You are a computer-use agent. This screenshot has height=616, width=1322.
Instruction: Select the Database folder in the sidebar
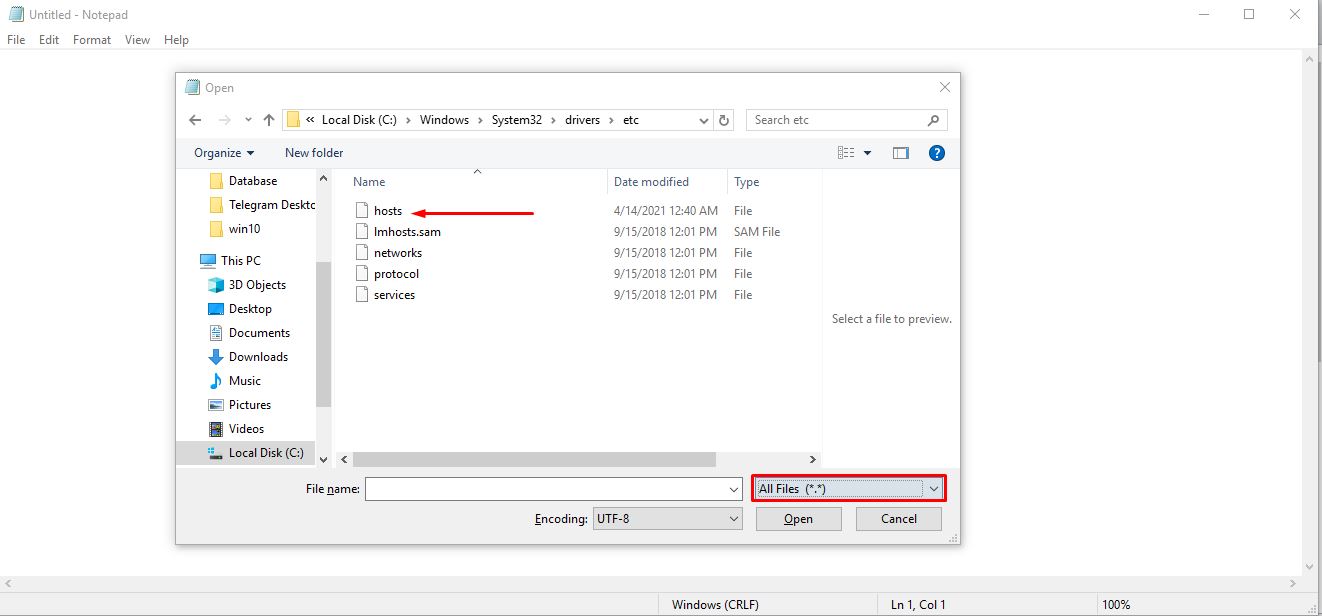pyautogui.click(x=253, y=181)
